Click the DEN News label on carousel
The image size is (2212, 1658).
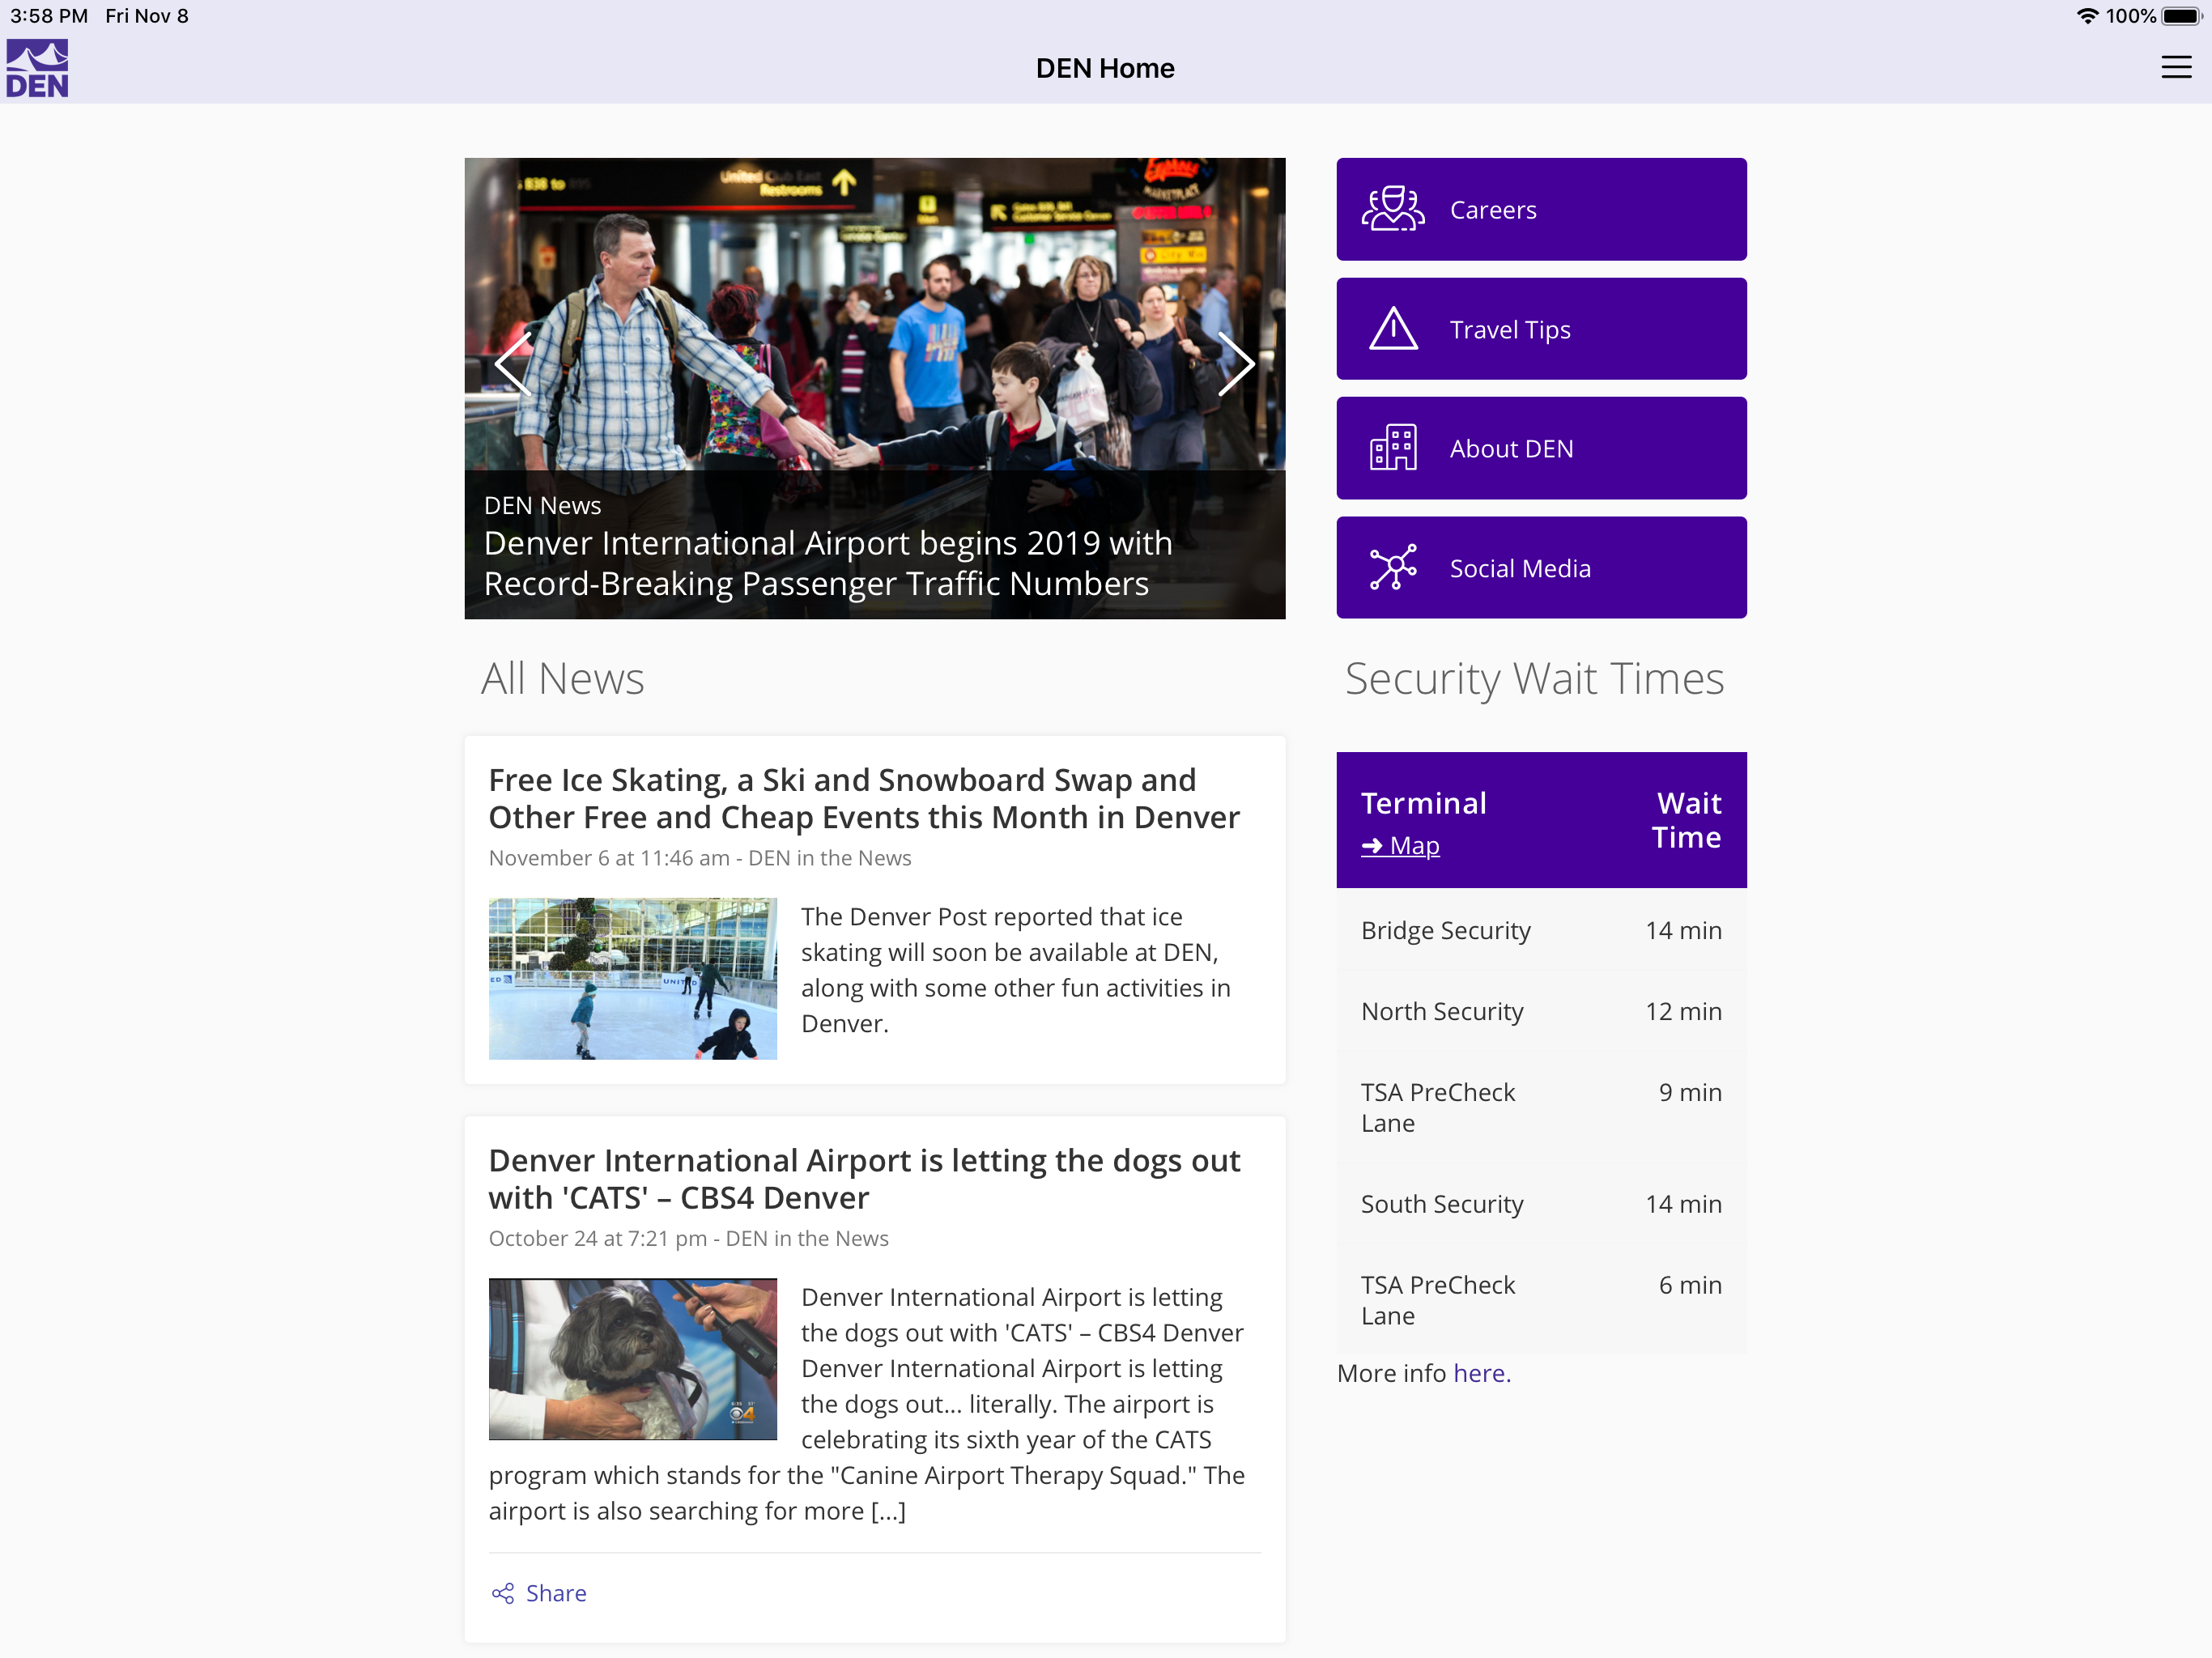pyautogui.click(x=542, y=506)
